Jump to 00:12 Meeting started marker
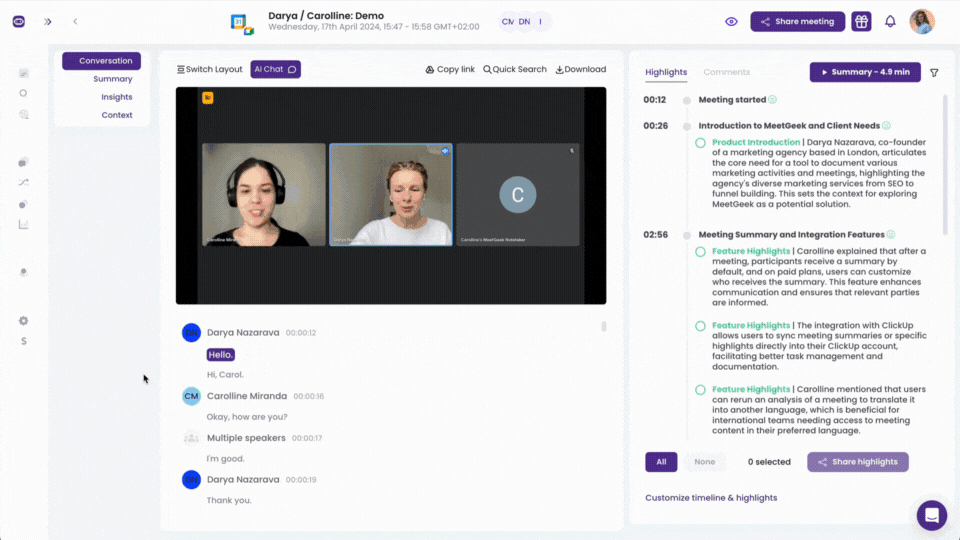Screen dimensions: 960x540 [x=687, y=100]
